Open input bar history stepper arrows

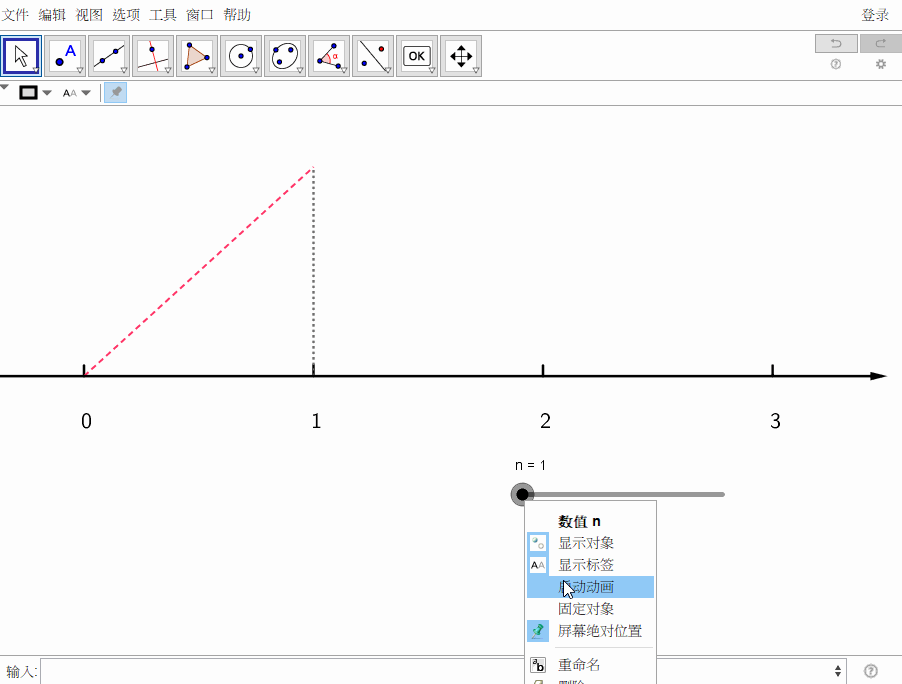pyautogui.click(x=838, y=671)
